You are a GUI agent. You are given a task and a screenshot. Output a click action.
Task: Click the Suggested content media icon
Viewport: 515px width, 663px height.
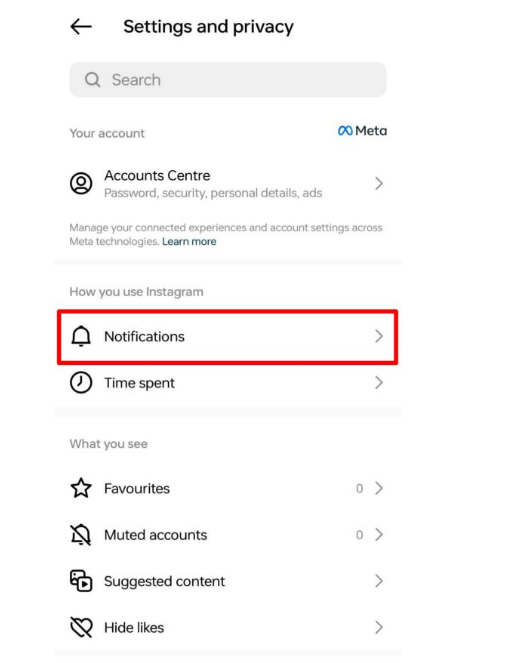tap(81, 581)
